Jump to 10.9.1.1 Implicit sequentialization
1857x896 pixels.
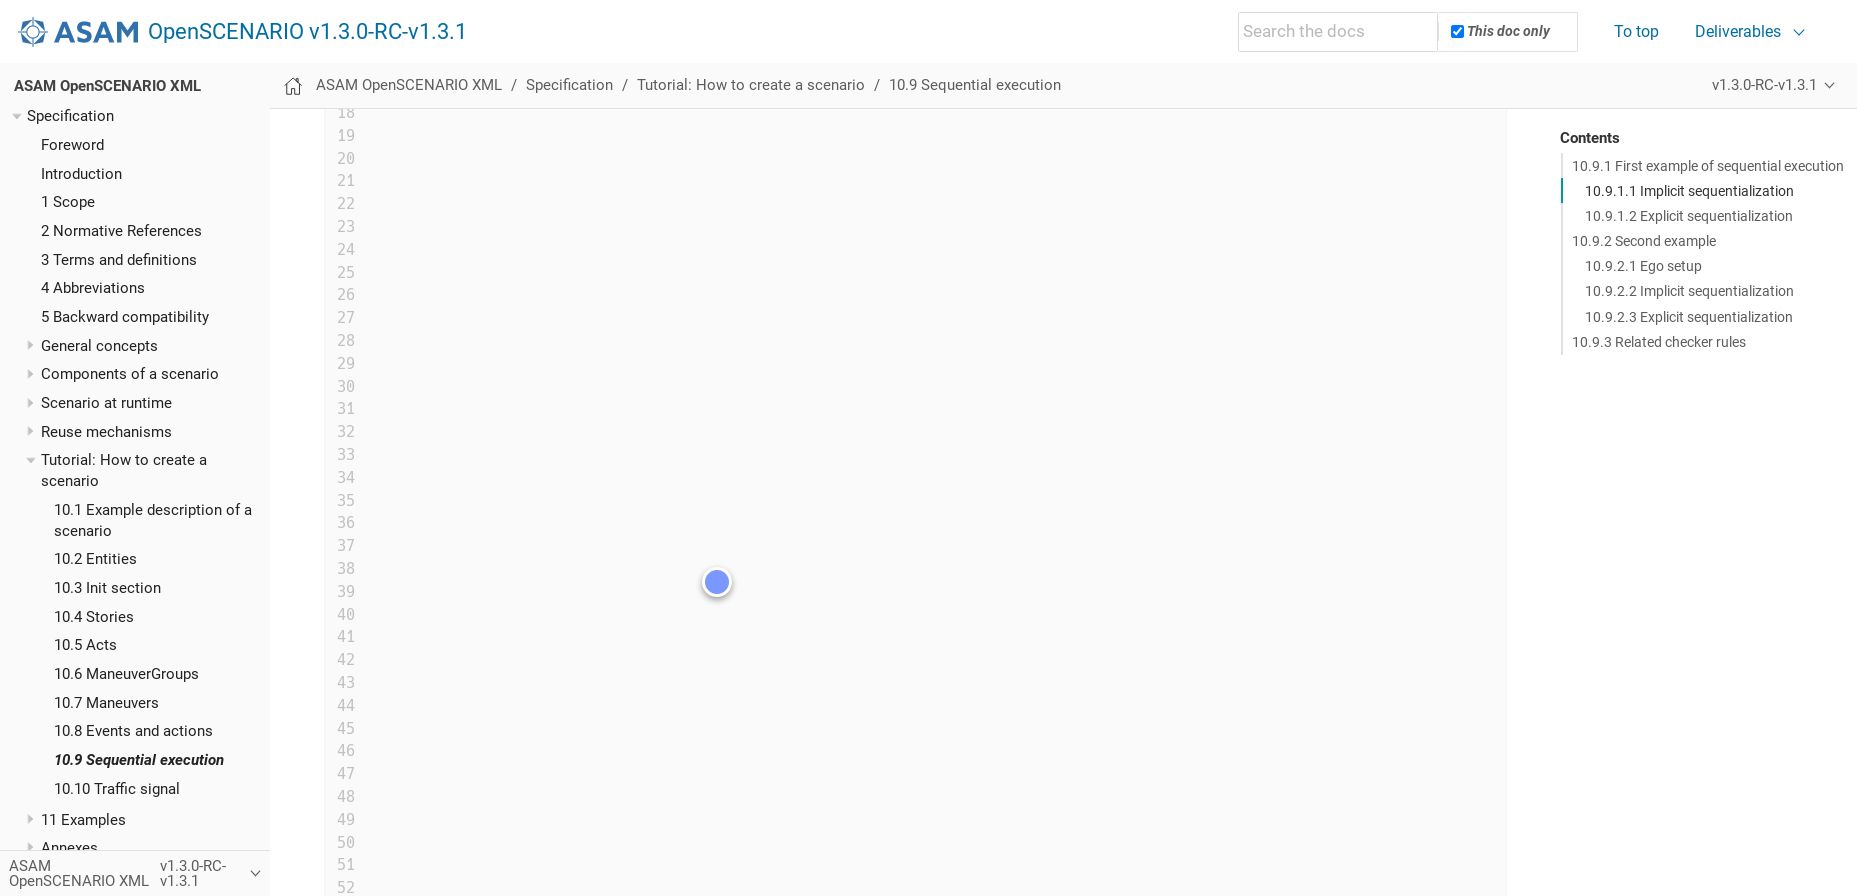[x=1689, y=191]
